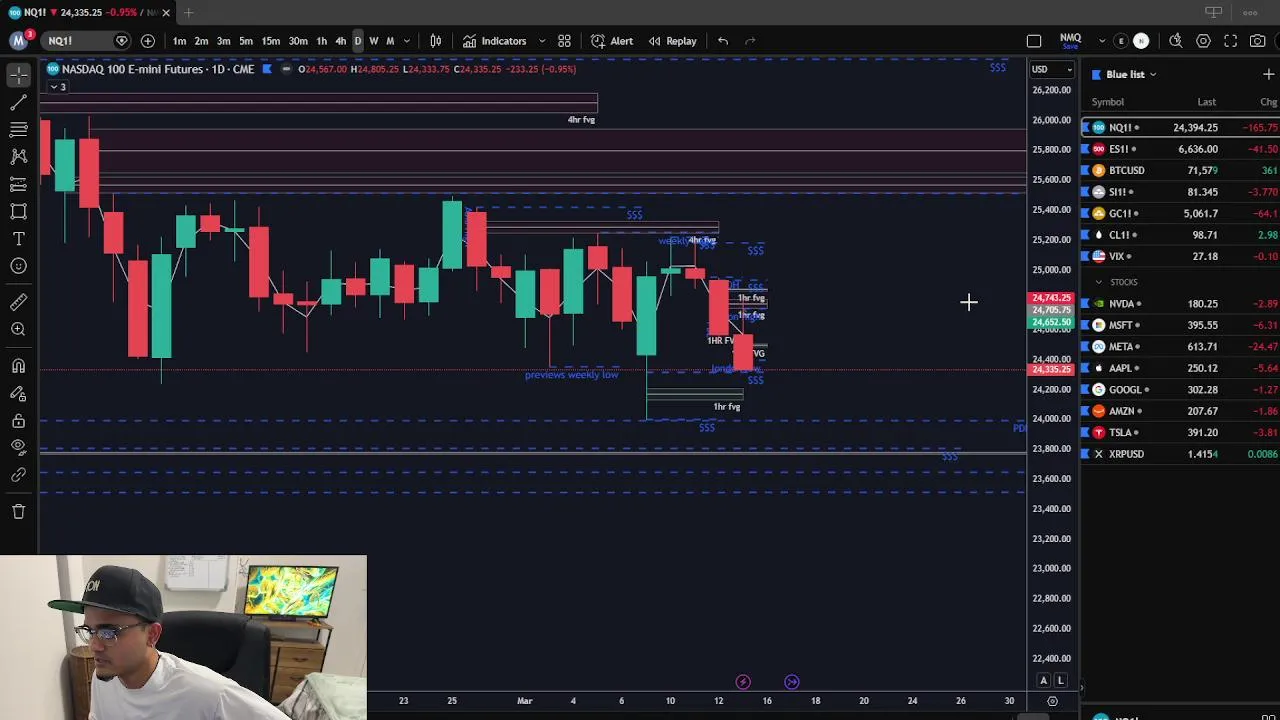The width and height of the screenshot is (1280, 720).
Task: Toggle magnet mode for drawings
Action: (x=18, y=366)
